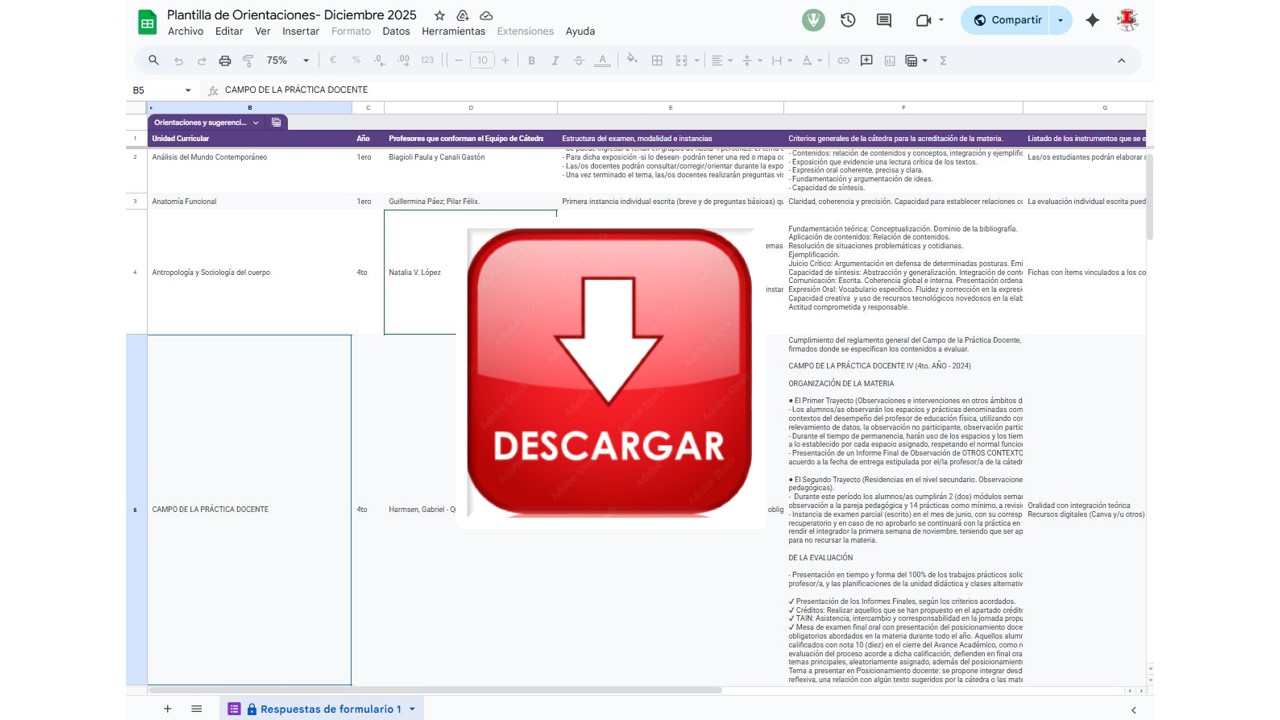Click the Gemini sparkle icon
Image resolution: width=1280 pixels, height=720 pixels.
coord(1092,20)
